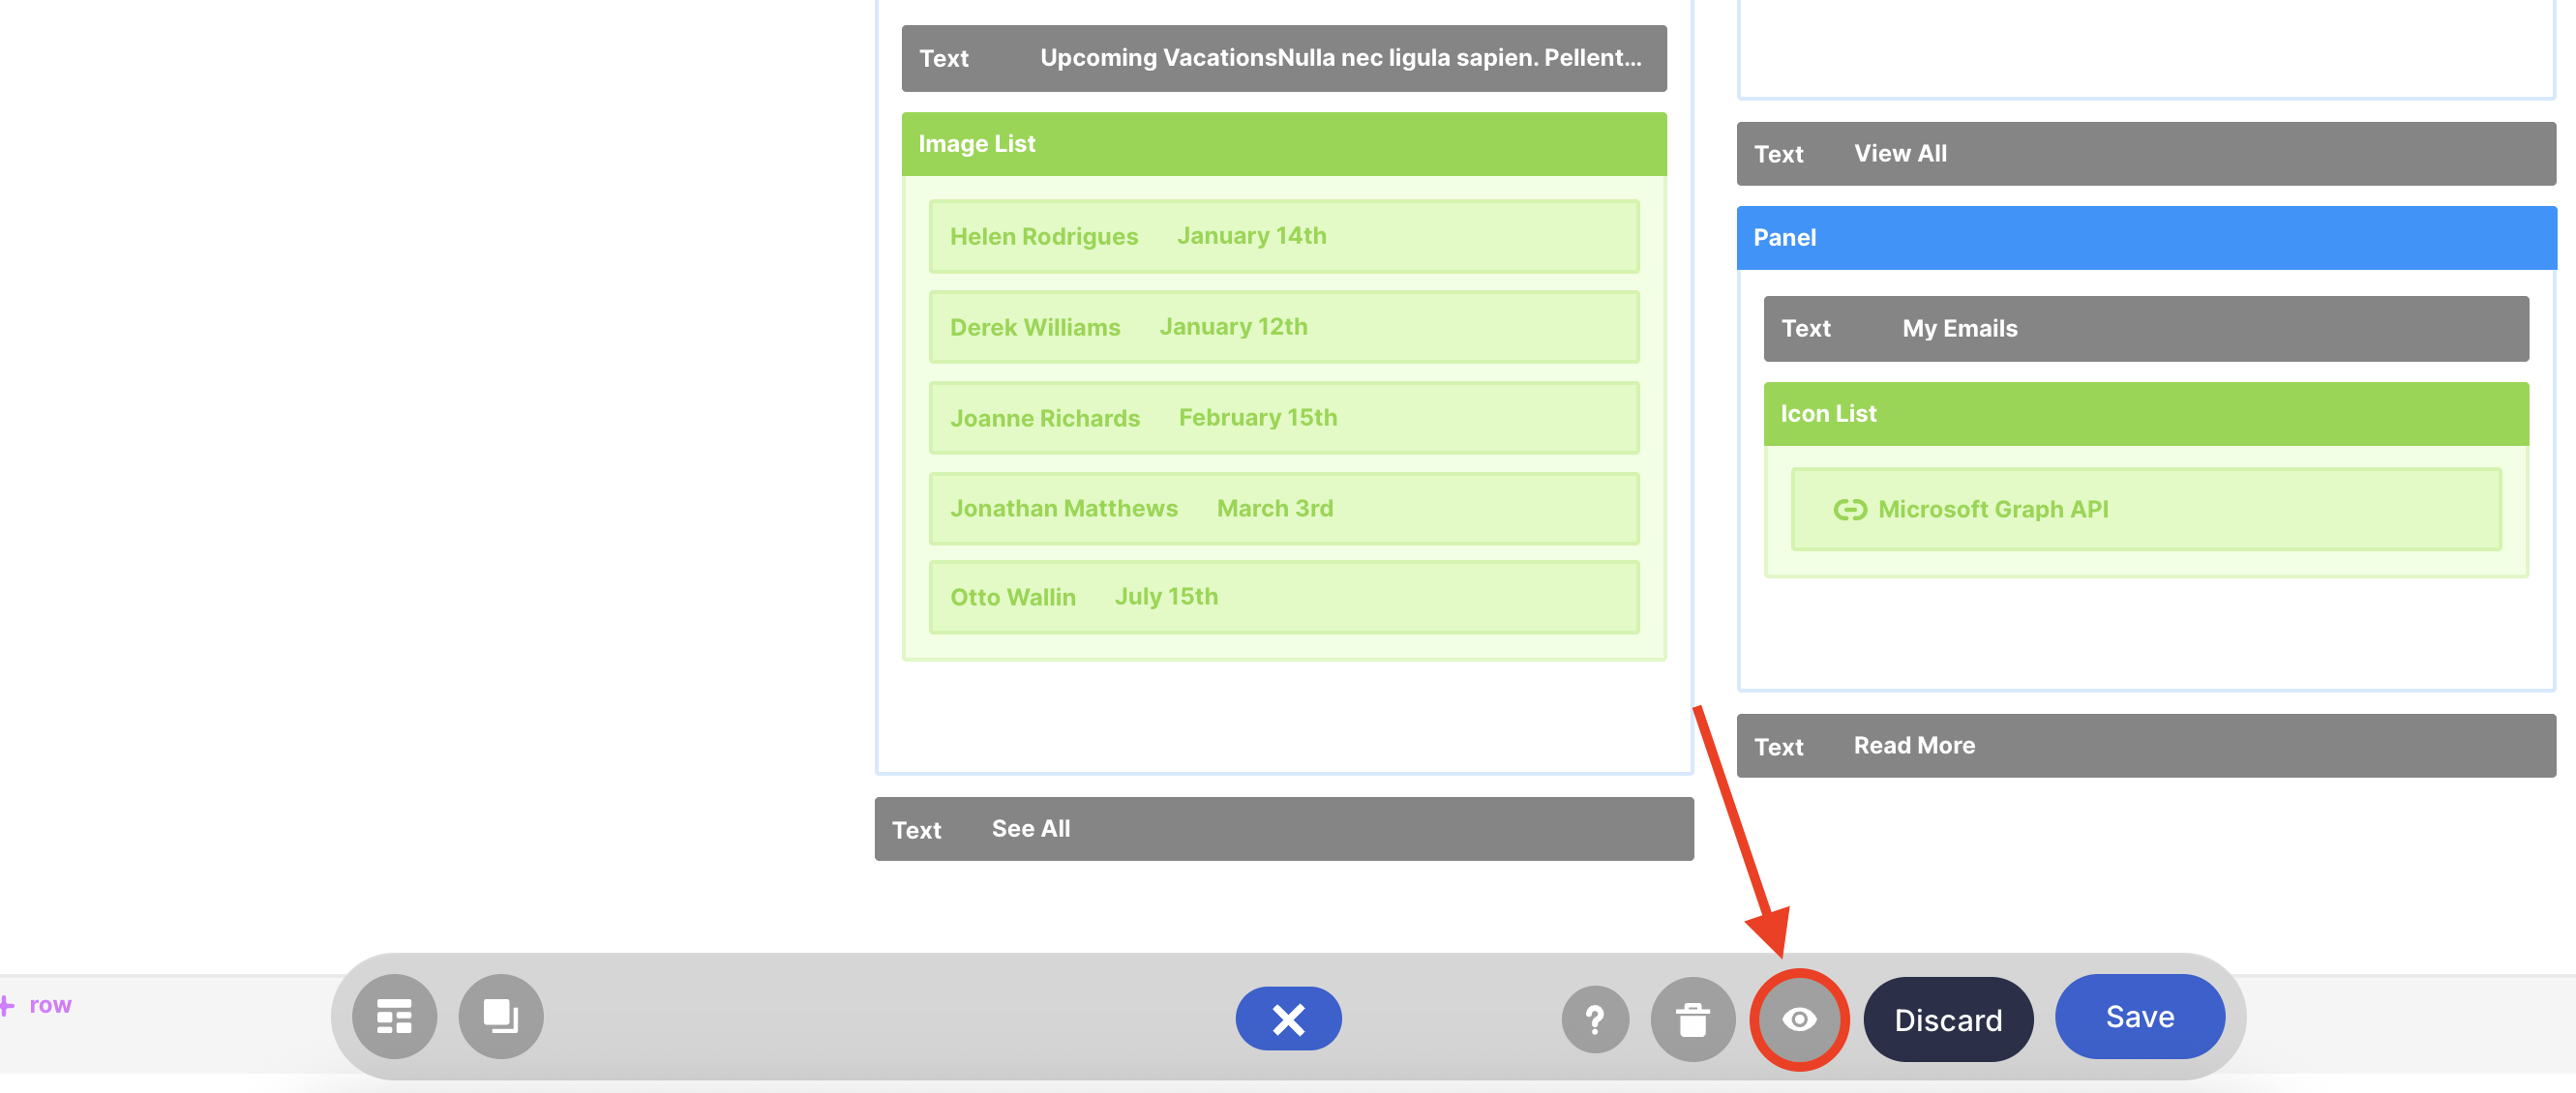Click the trash delete icon

(1692, 1019)
